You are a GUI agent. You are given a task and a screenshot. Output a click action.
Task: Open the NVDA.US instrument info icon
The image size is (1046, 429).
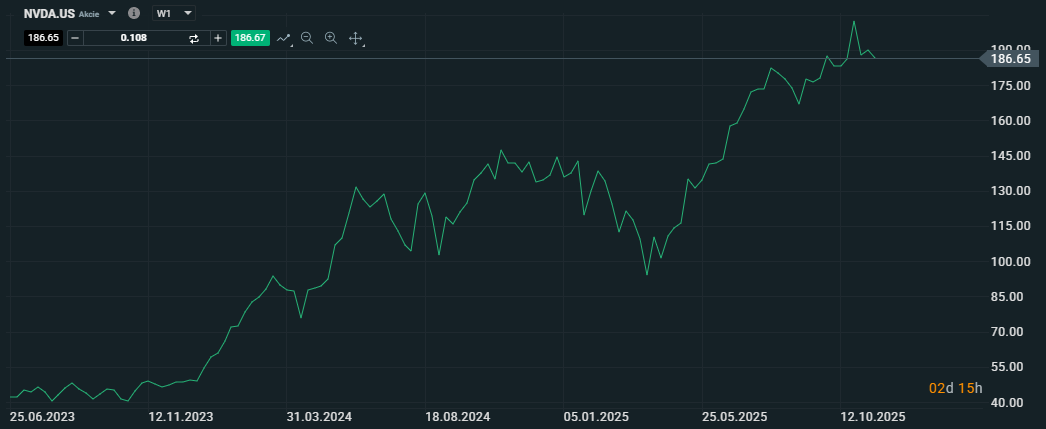point(134,14)
